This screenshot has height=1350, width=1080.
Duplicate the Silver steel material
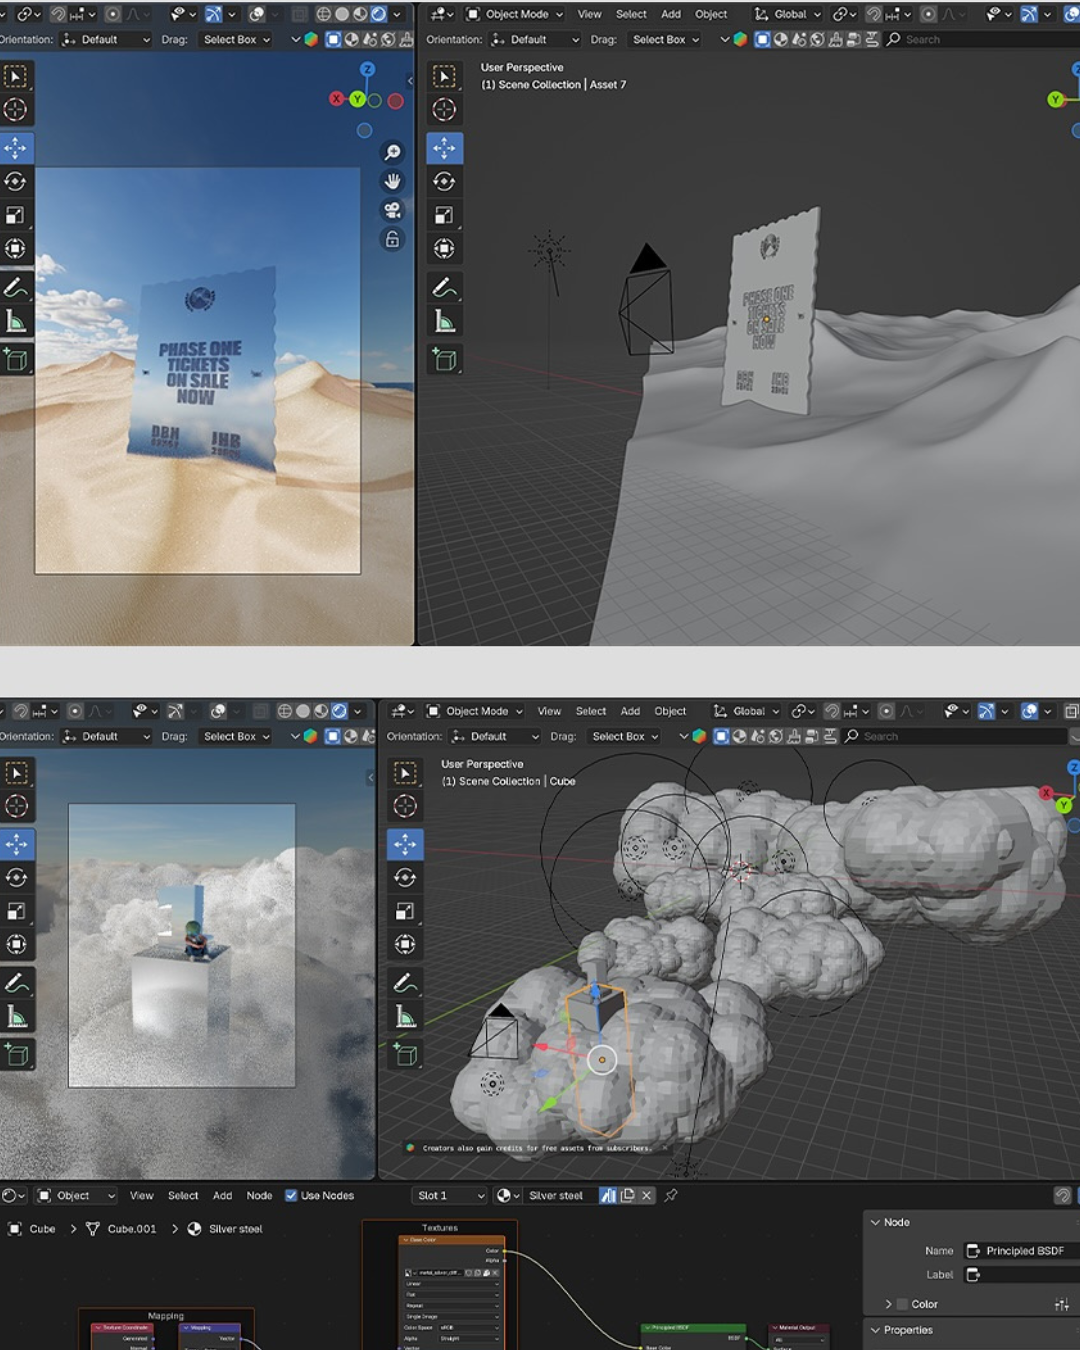click(x=628, y=1195)
